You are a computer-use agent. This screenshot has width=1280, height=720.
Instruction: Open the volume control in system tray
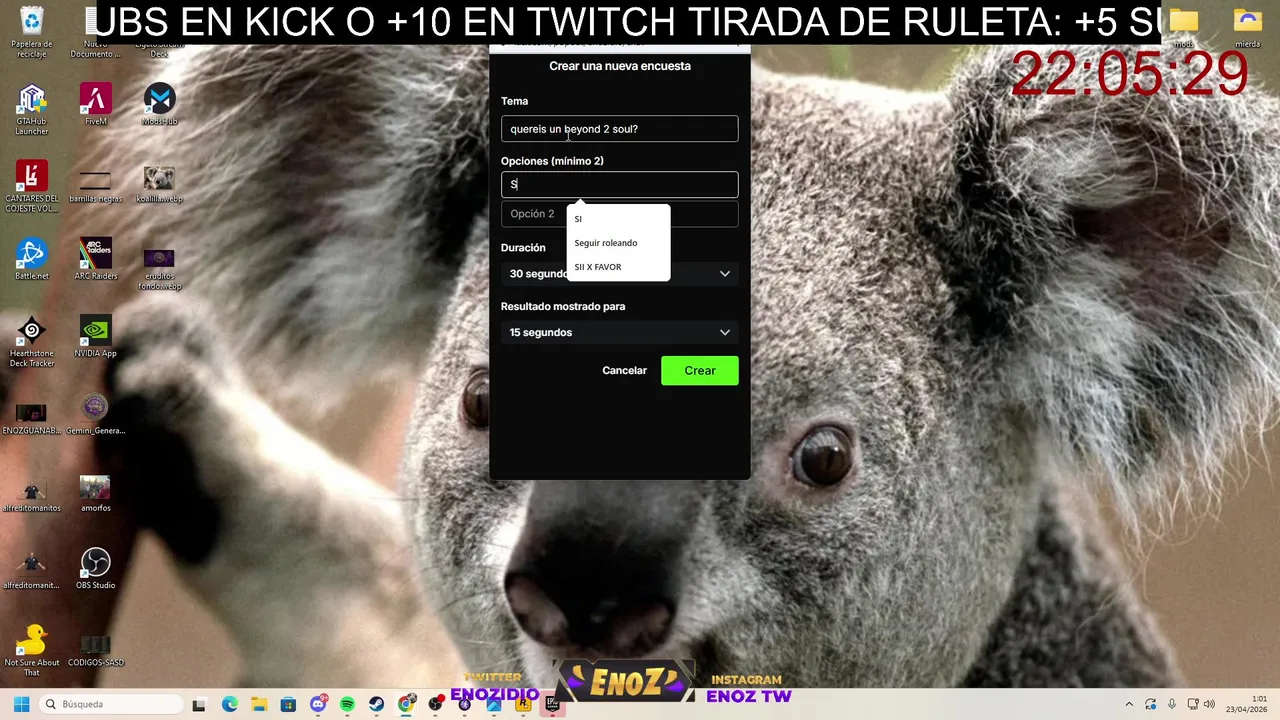(1209, 704)
